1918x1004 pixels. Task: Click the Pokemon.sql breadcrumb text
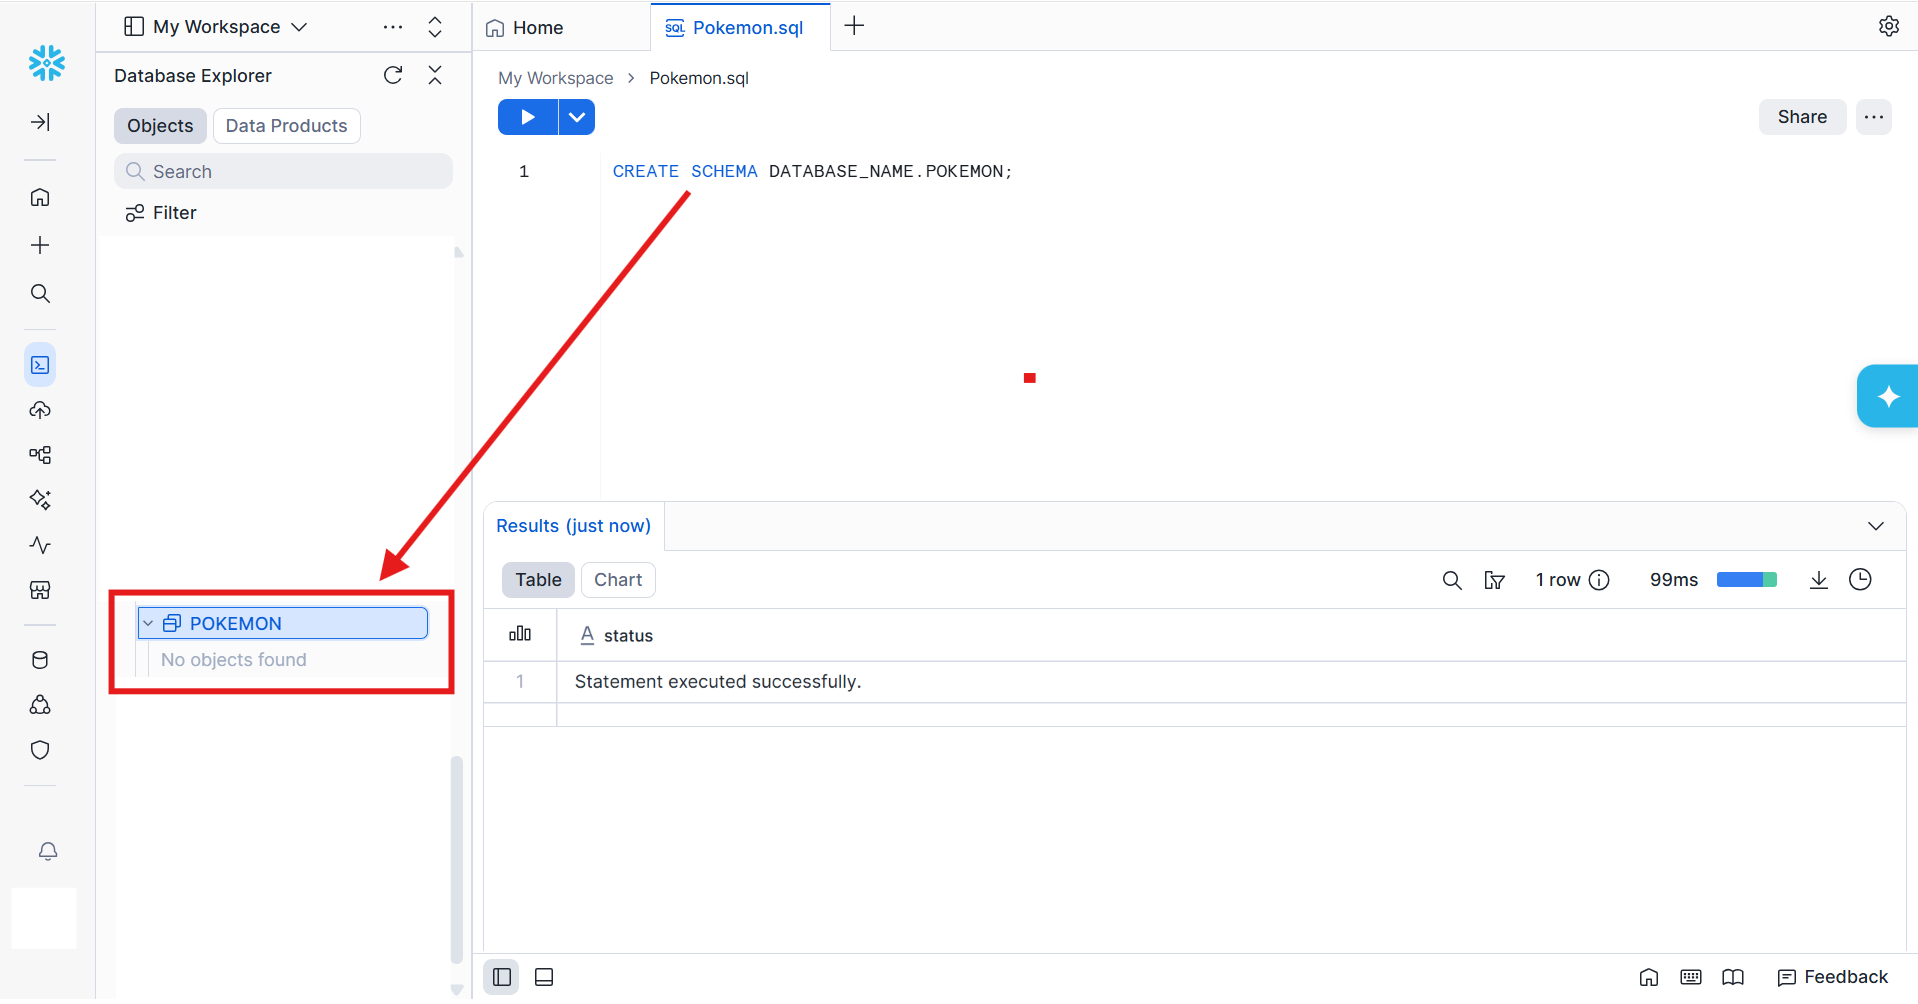699,78
